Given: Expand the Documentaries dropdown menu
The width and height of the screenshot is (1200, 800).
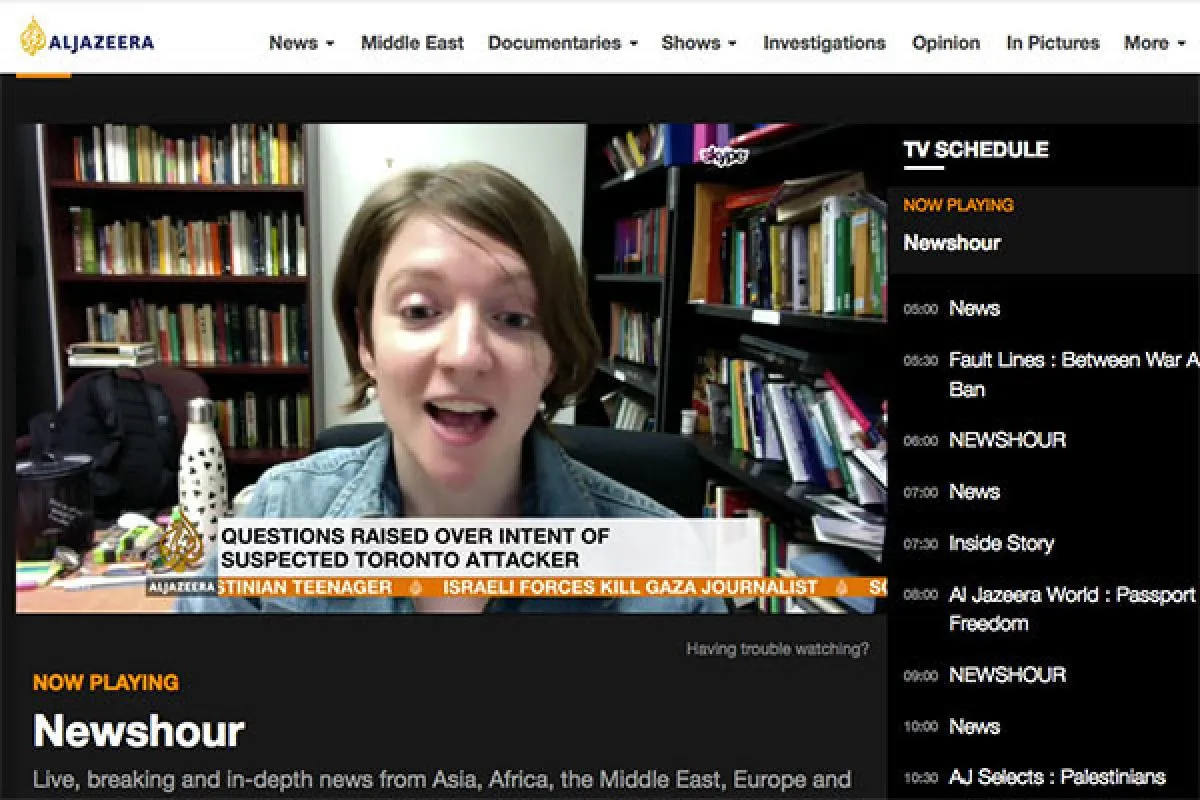Looking at the screenshot, I should click(x=562, y=43).
